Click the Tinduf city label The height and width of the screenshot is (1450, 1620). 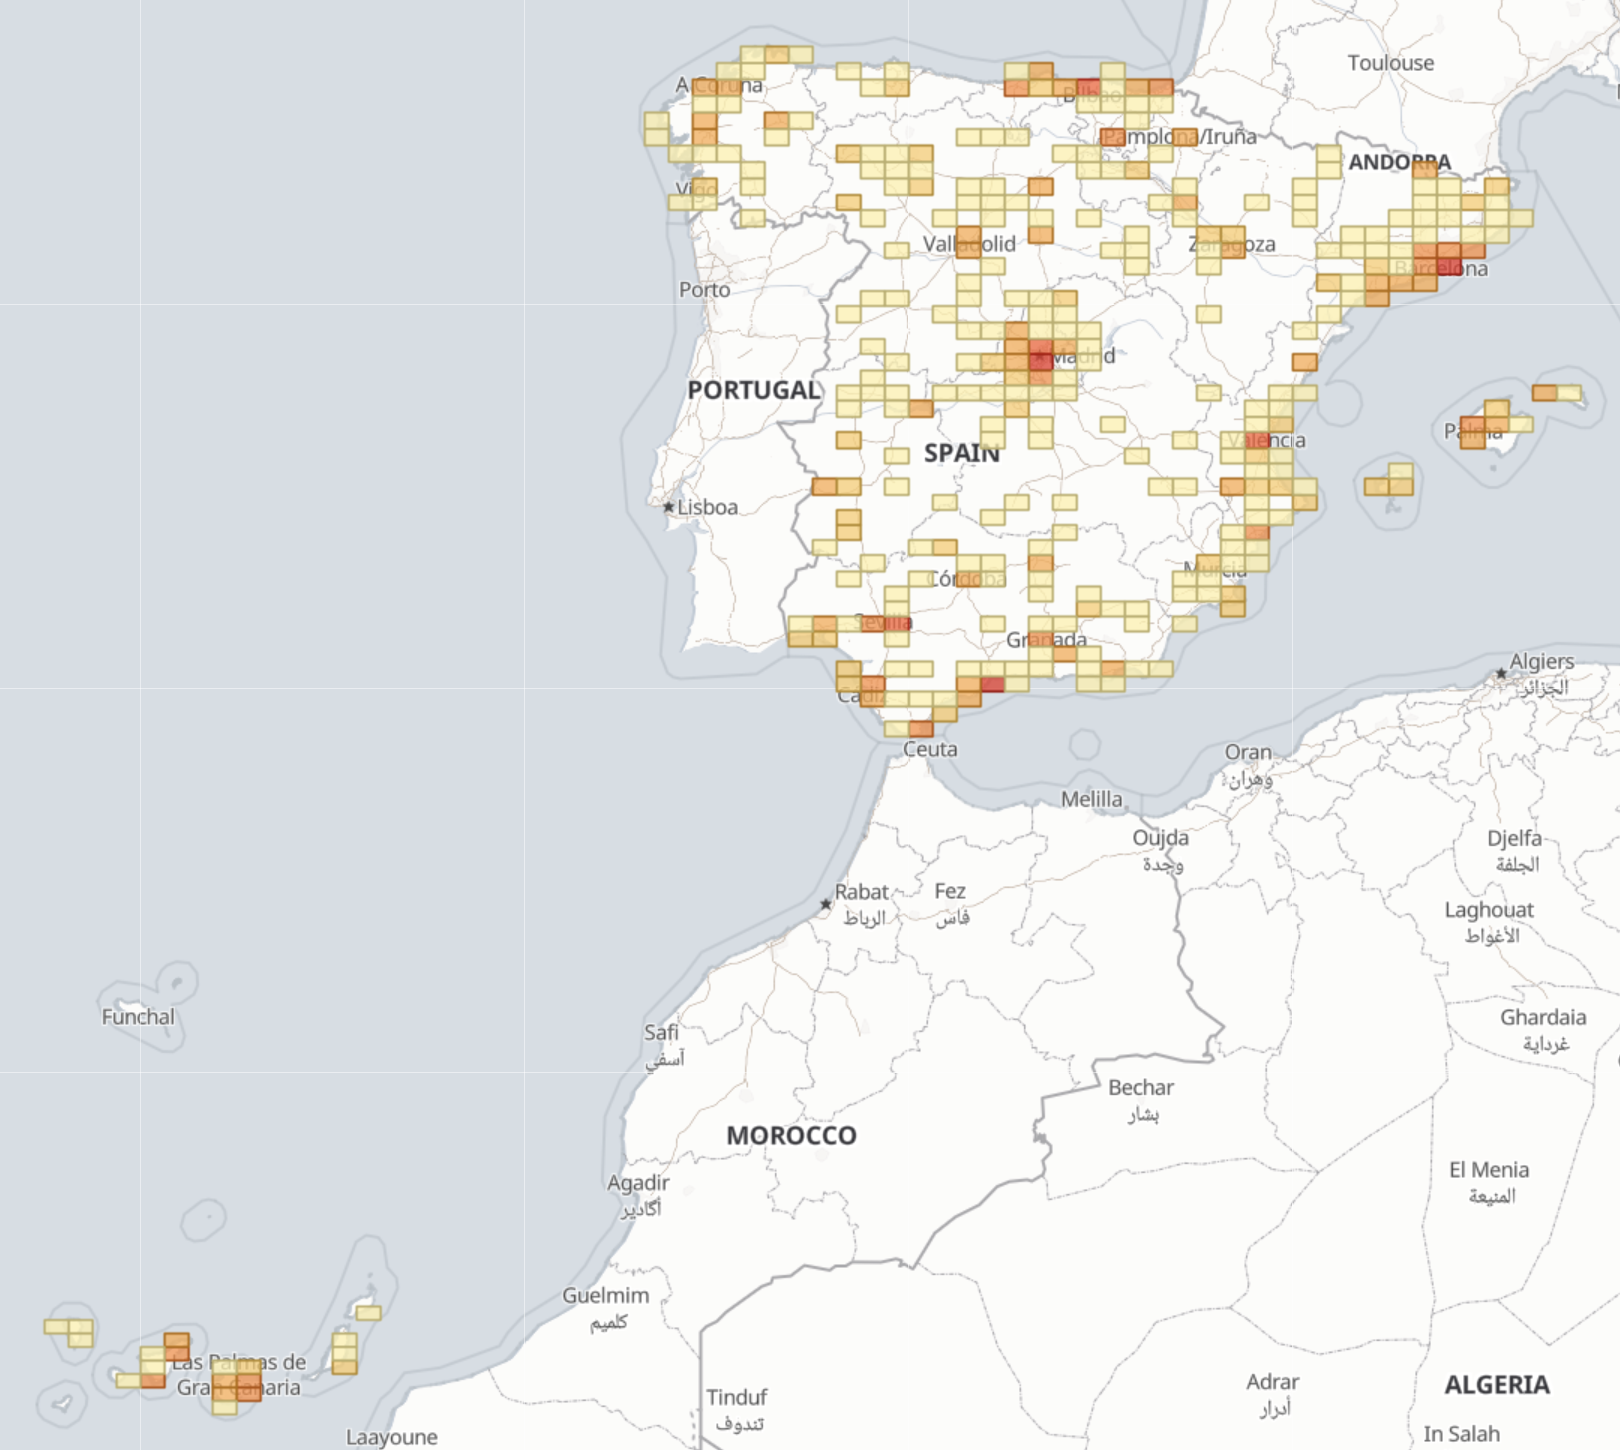[737, 1397]
